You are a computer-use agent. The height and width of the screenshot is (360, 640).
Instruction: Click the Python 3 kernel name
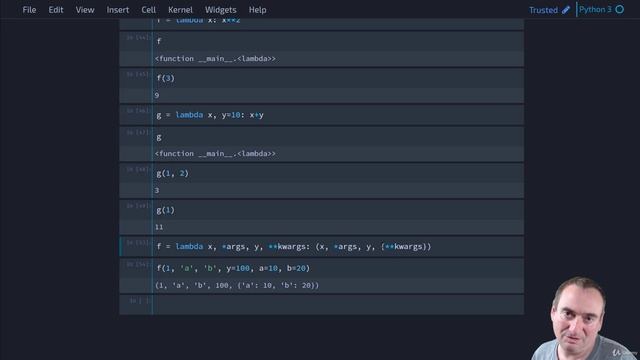pos(595,10)
